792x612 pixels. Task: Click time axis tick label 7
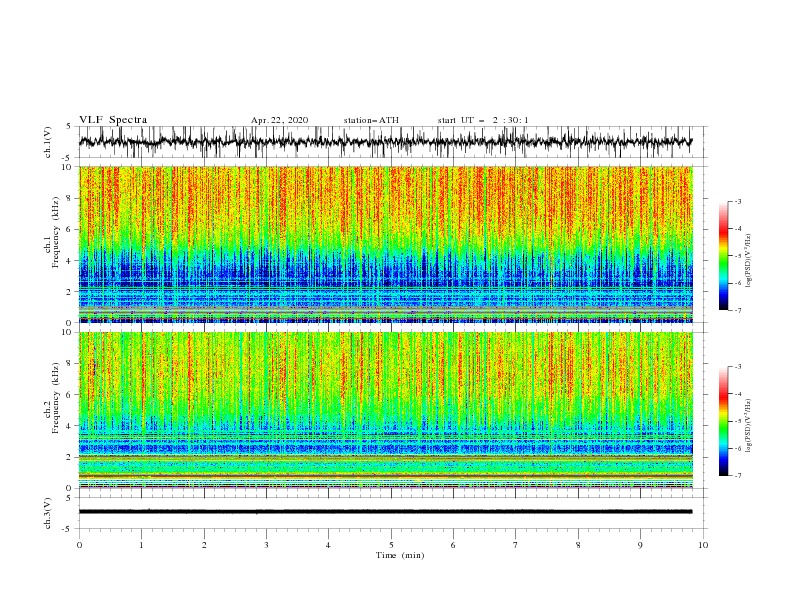[x=516, y=545]
